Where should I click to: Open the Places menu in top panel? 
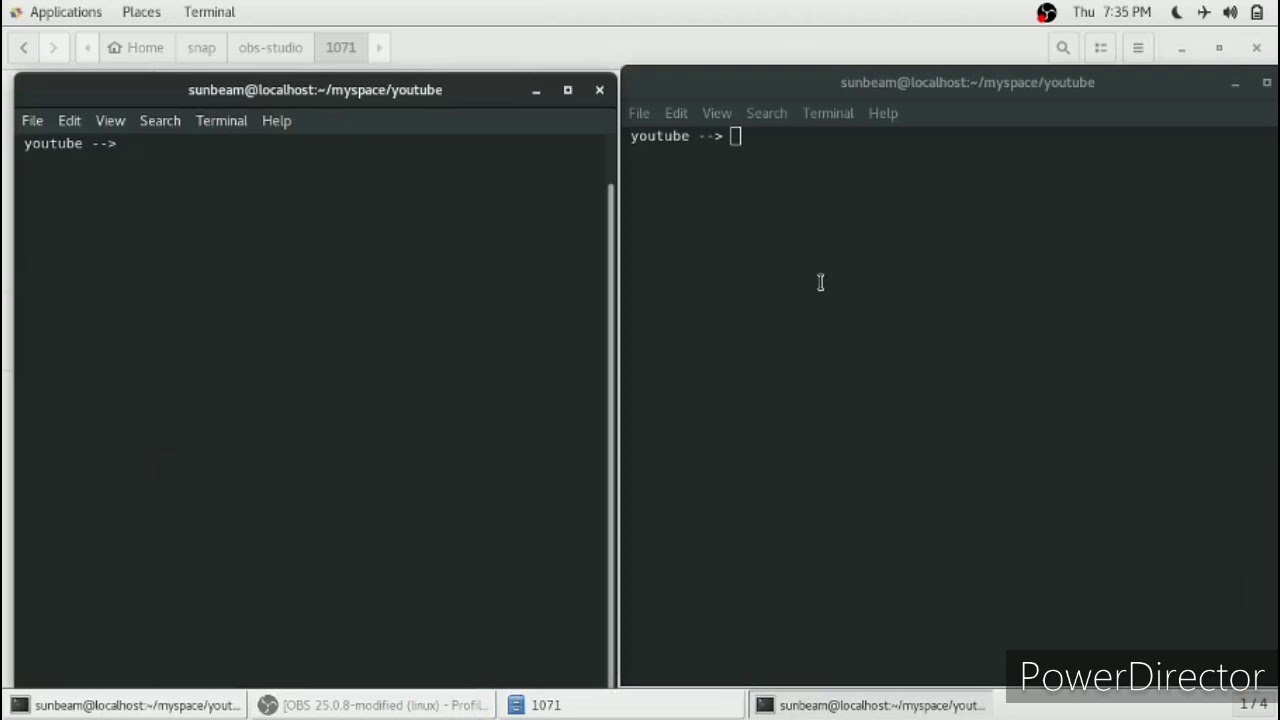click(x=141, y=12)
